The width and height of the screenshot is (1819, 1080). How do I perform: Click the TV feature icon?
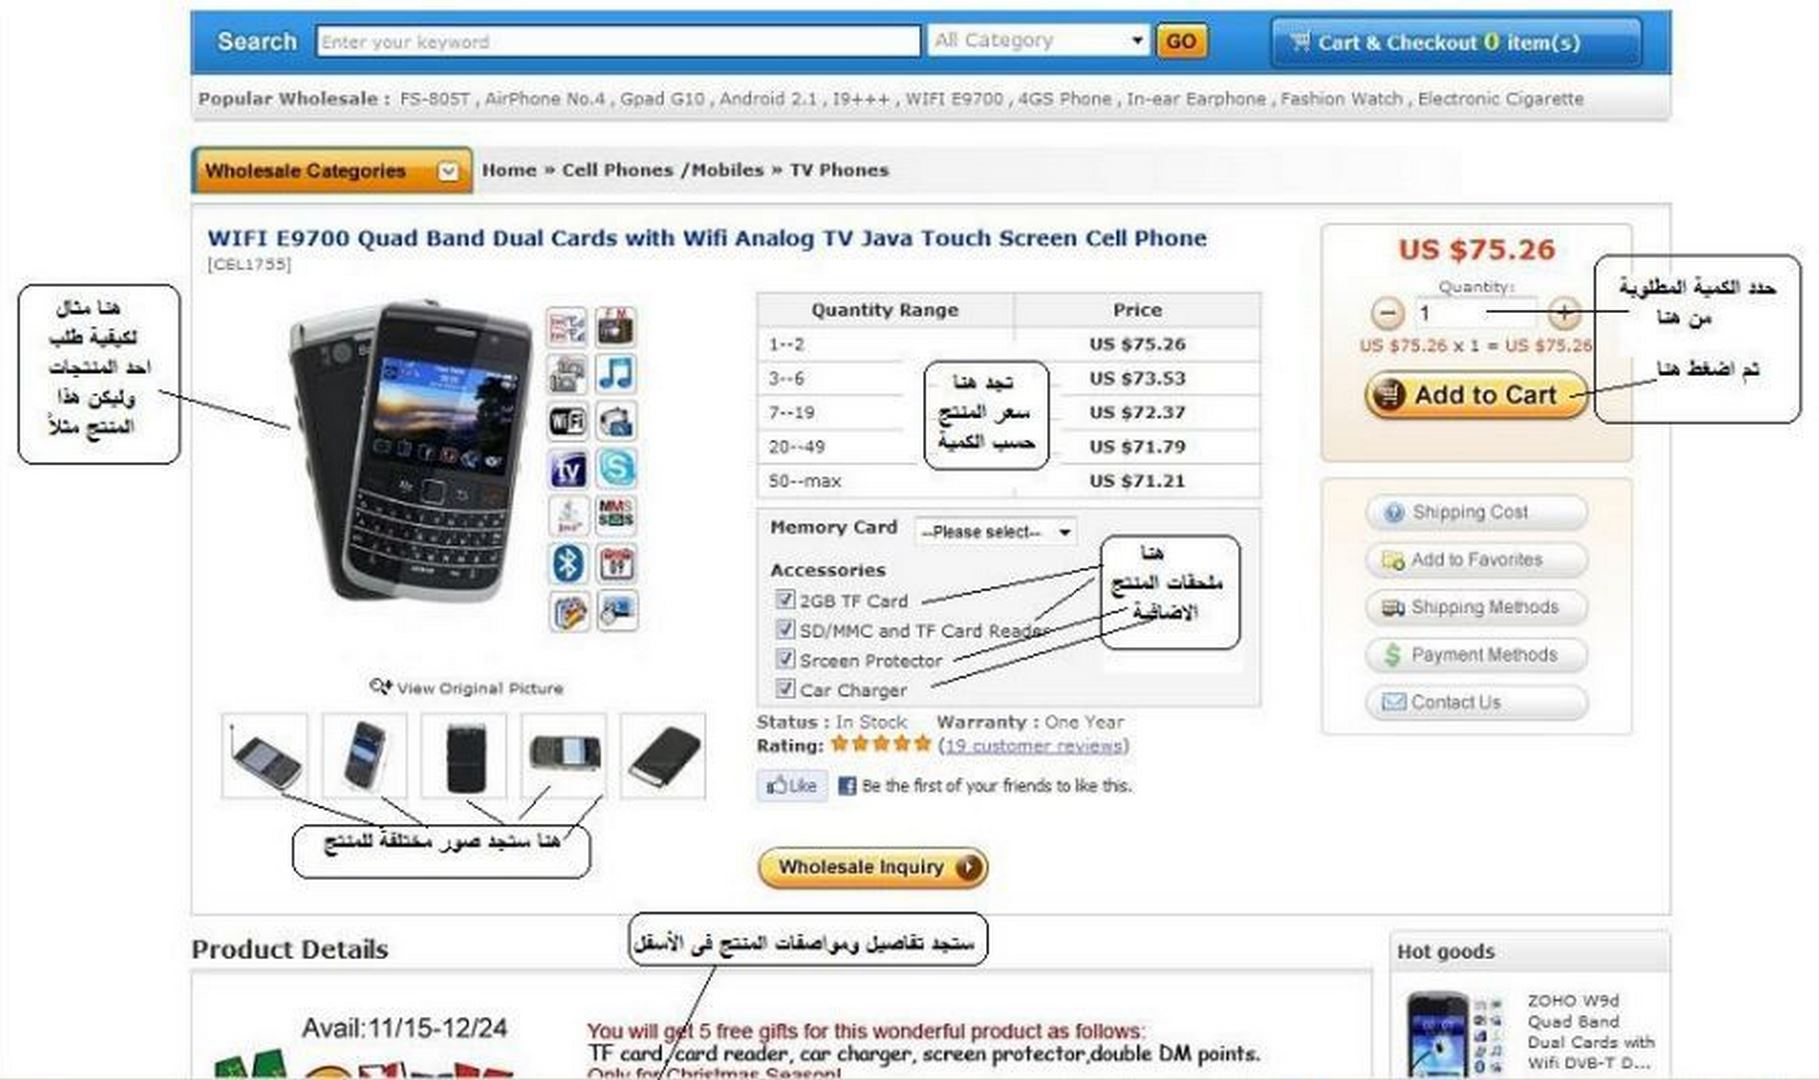click(x=567, y=468)
